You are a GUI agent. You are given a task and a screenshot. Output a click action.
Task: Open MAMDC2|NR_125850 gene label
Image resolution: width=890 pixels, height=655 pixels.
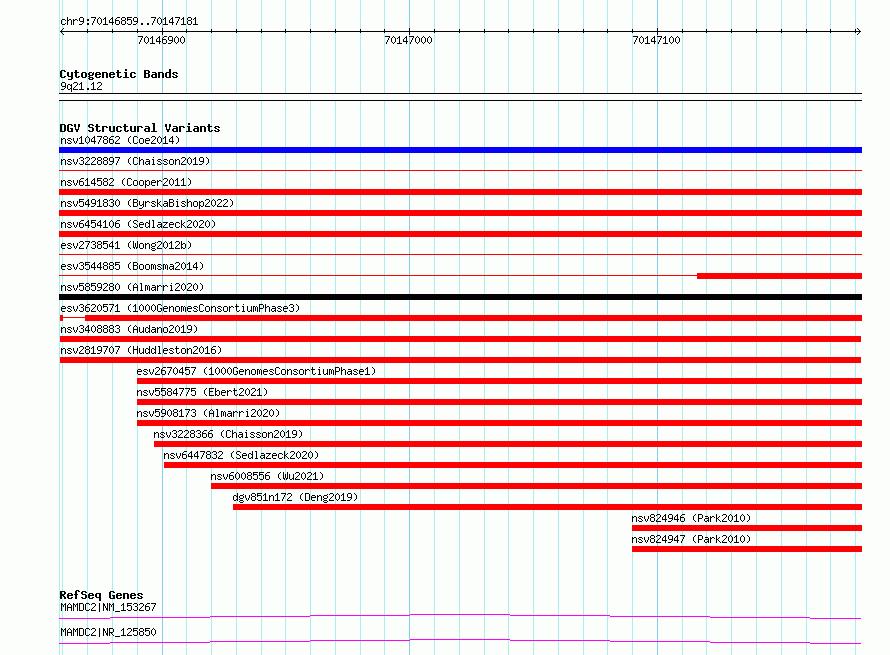(108, 632)
